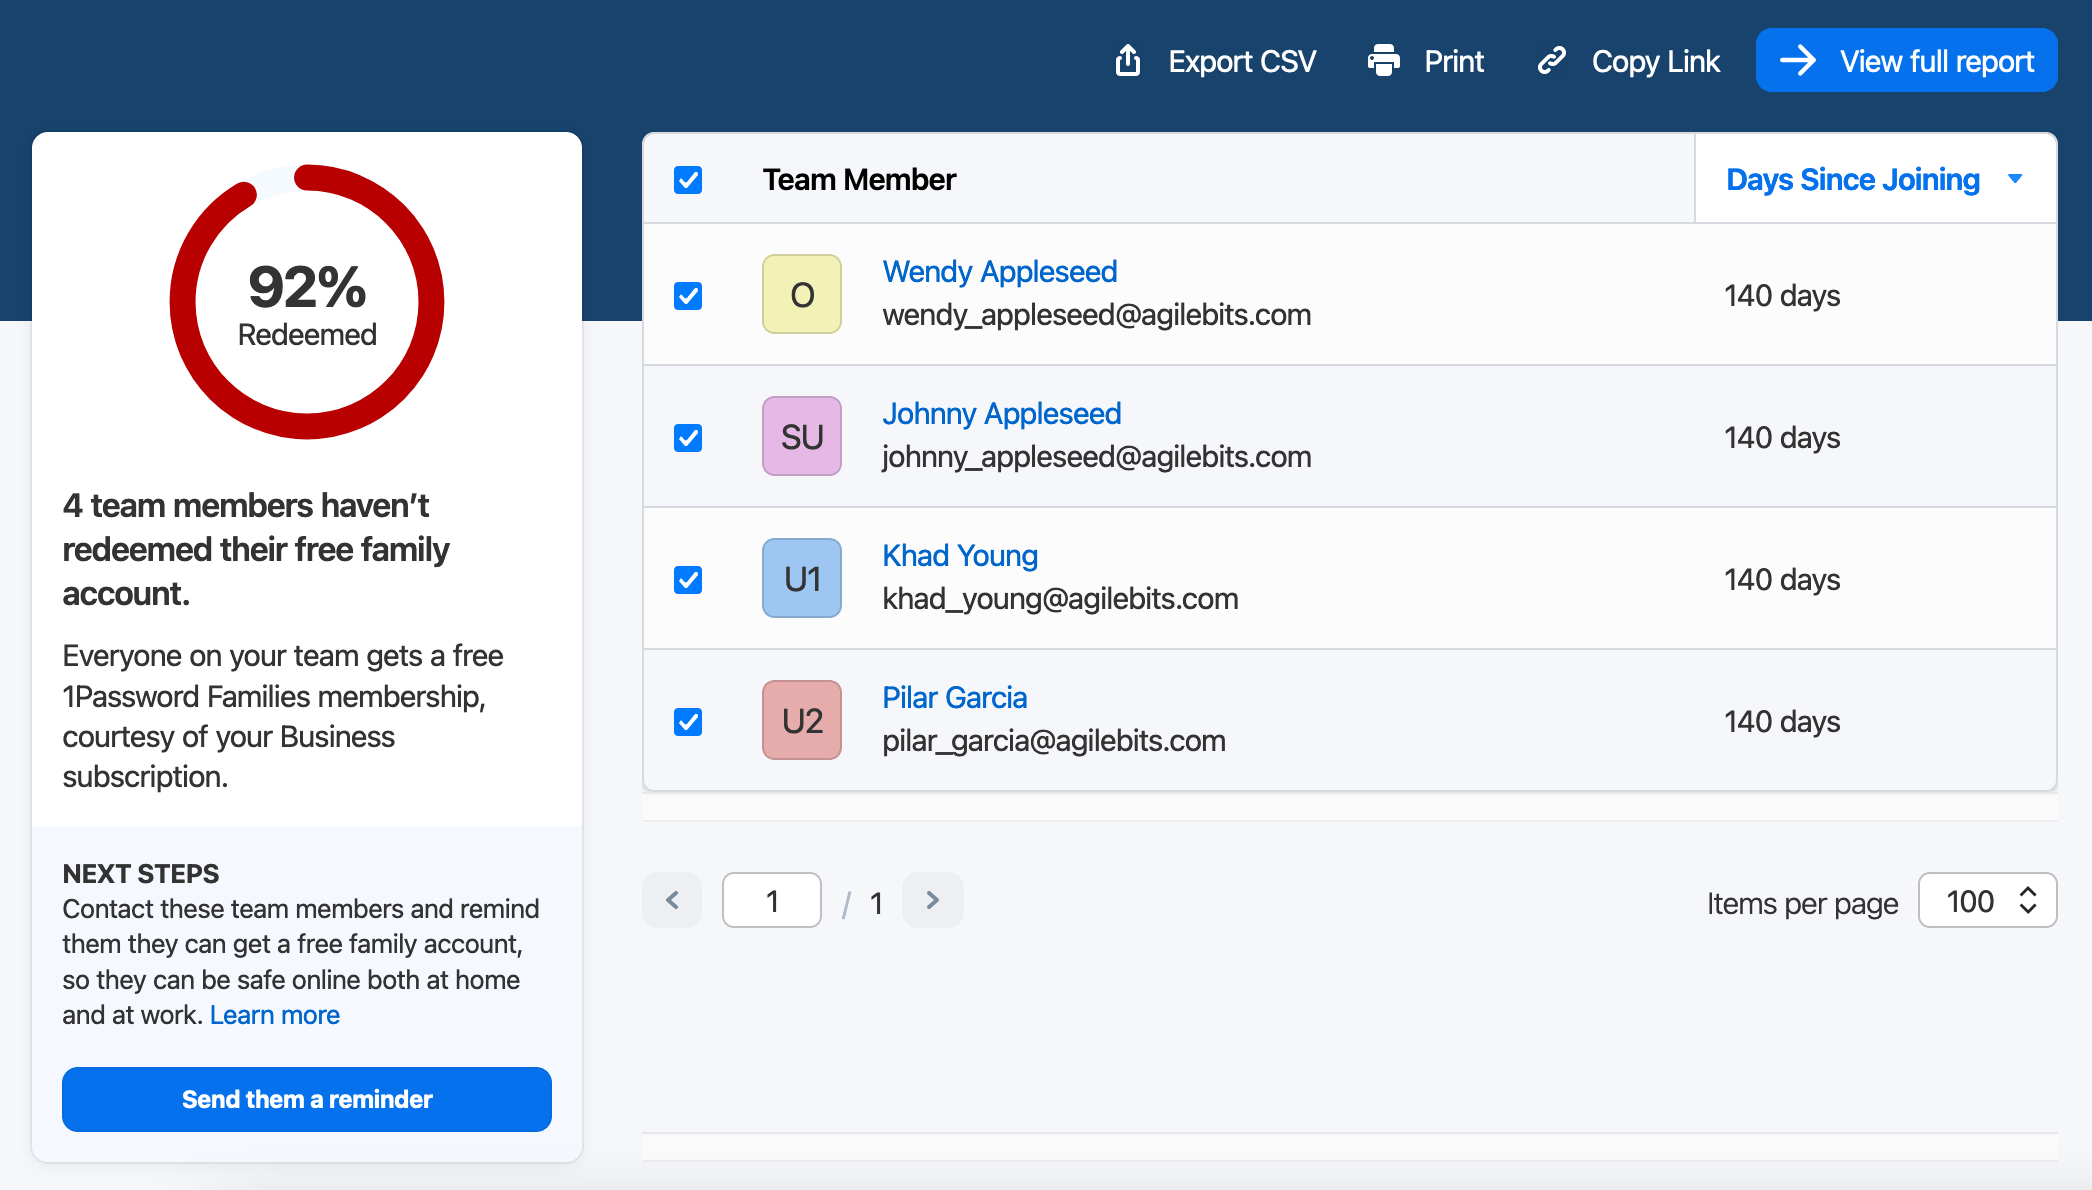Open the Learn more link
This screenshot has width=2092, height=1190.
pyautogui.click(x=274, y=1014)
